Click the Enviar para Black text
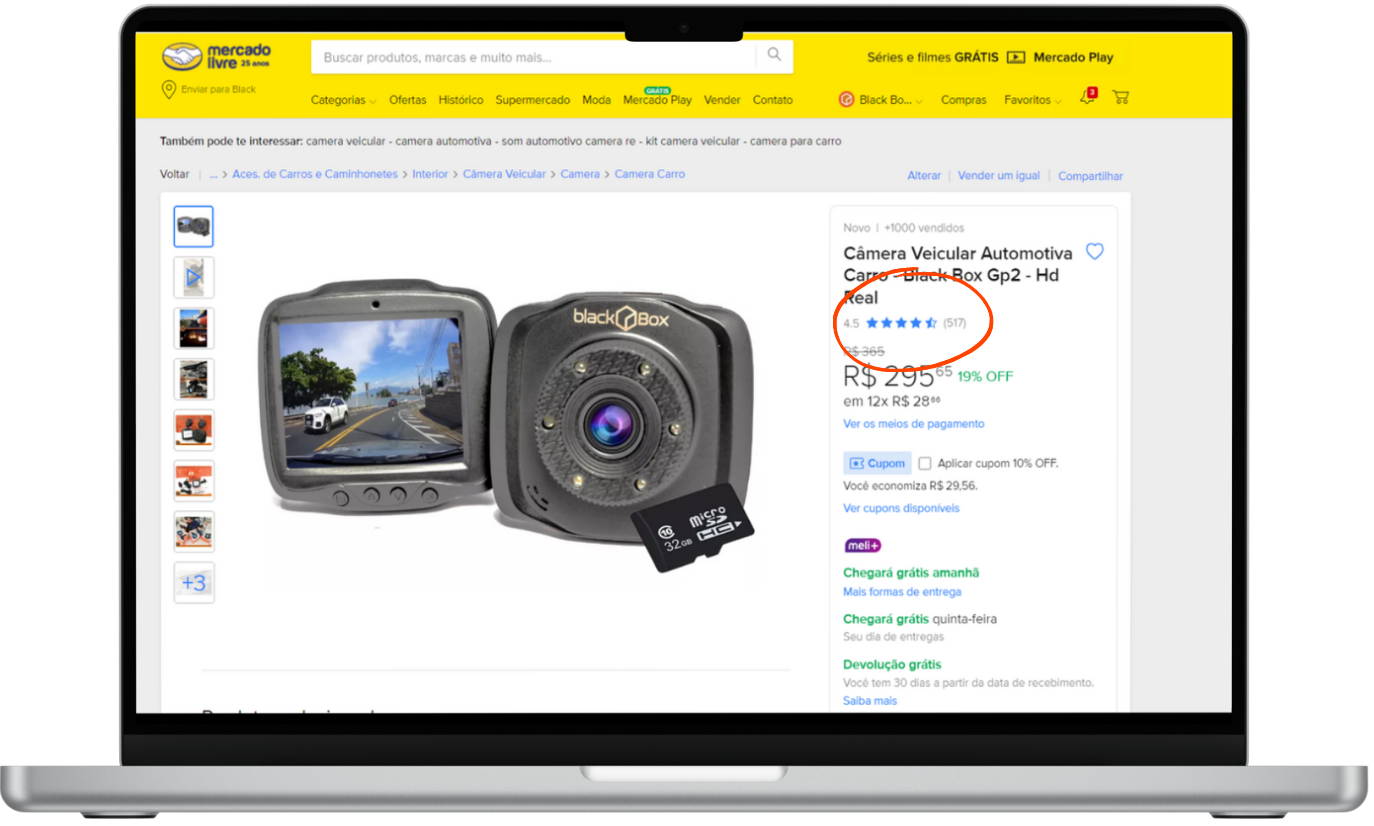 (x=218, y=90)
